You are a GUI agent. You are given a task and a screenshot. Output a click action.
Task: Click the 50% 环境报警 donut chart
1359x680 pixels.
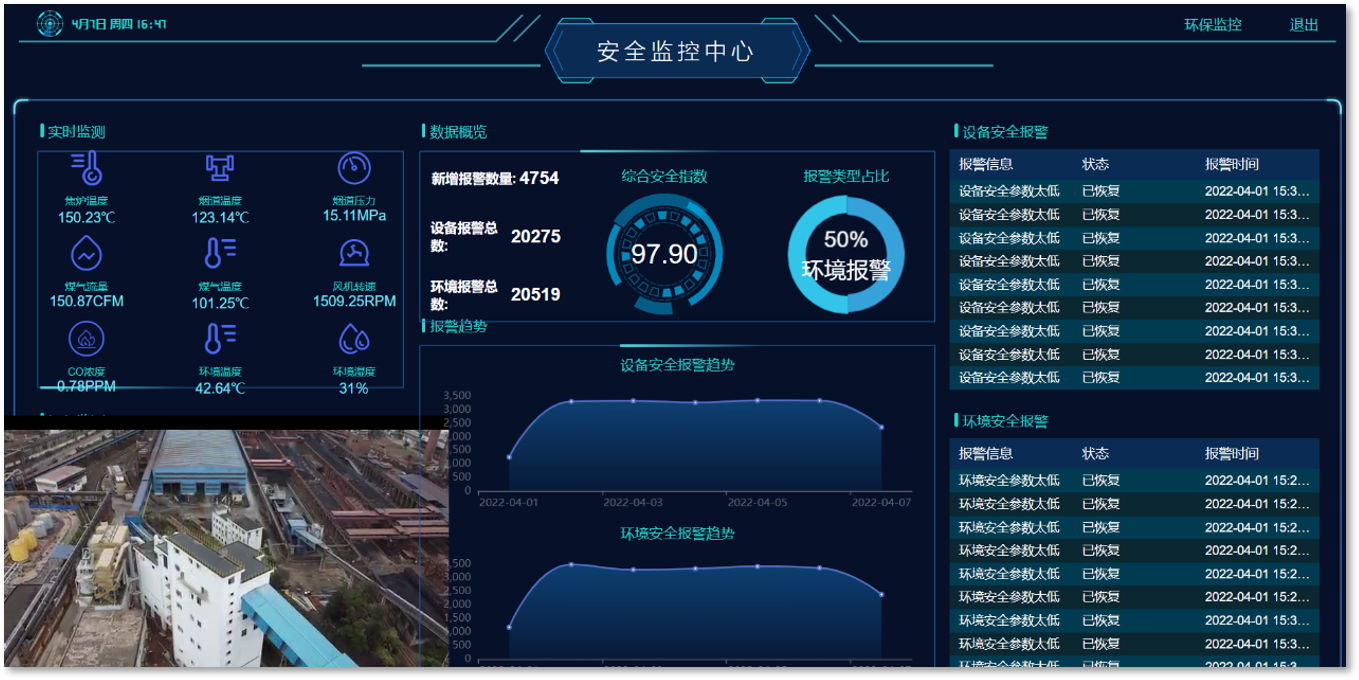846,254
